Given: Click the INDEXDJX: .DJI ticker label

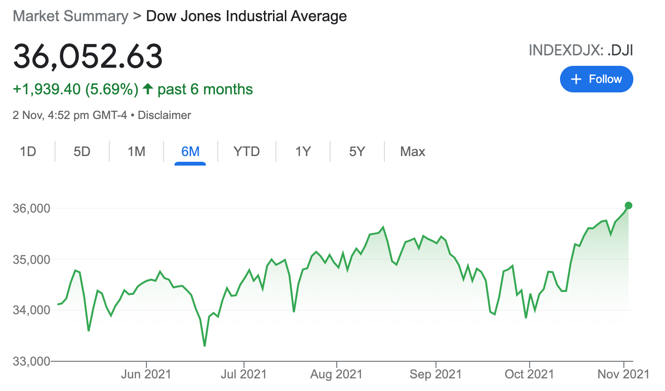Looking at the screenshot, I should click(581, 50).
